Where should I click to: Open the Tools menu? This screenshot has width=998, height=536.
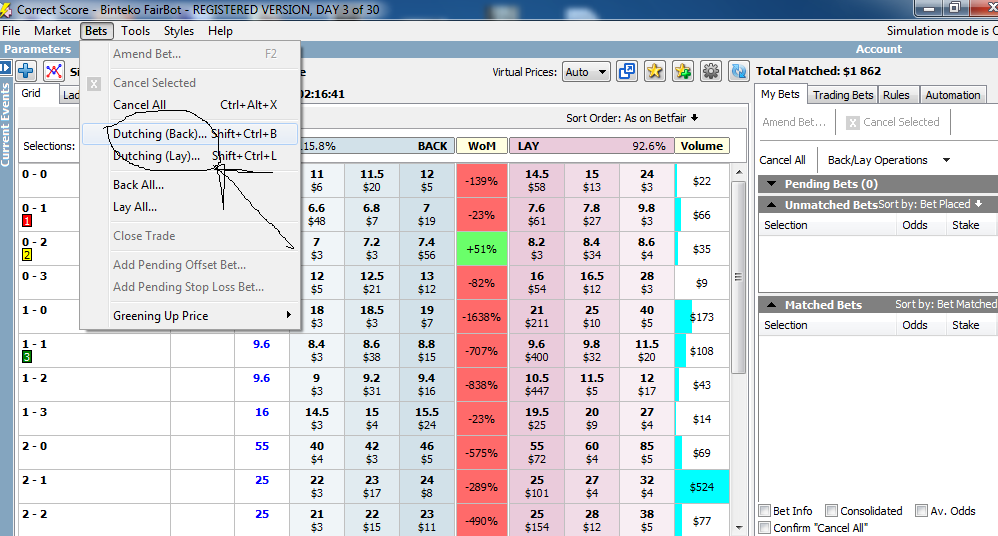[x=136, y=31]
